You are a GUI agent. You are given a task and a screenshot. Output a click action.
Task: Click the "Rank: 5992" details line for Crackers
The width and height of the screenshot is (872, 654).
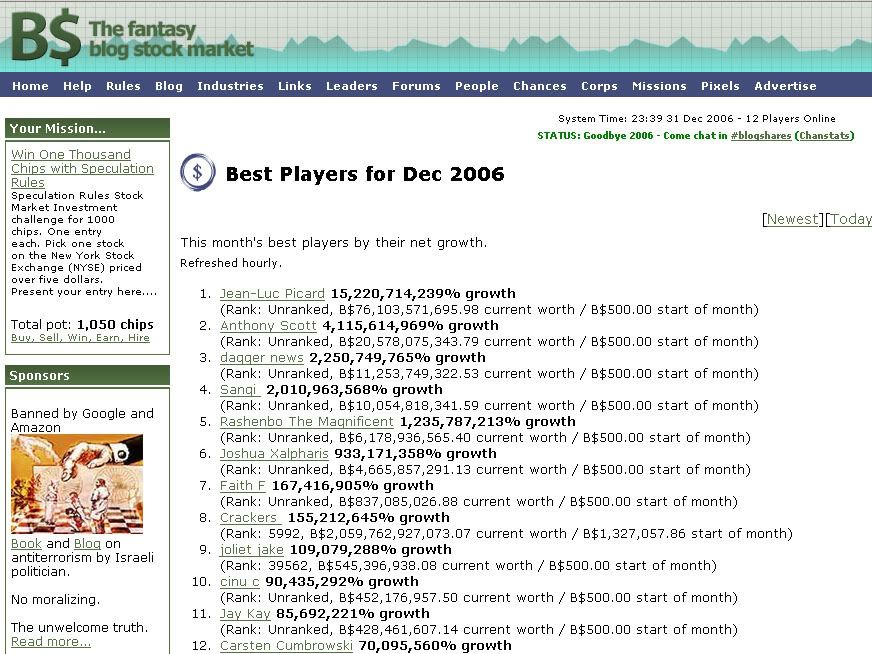coord(506,534)
